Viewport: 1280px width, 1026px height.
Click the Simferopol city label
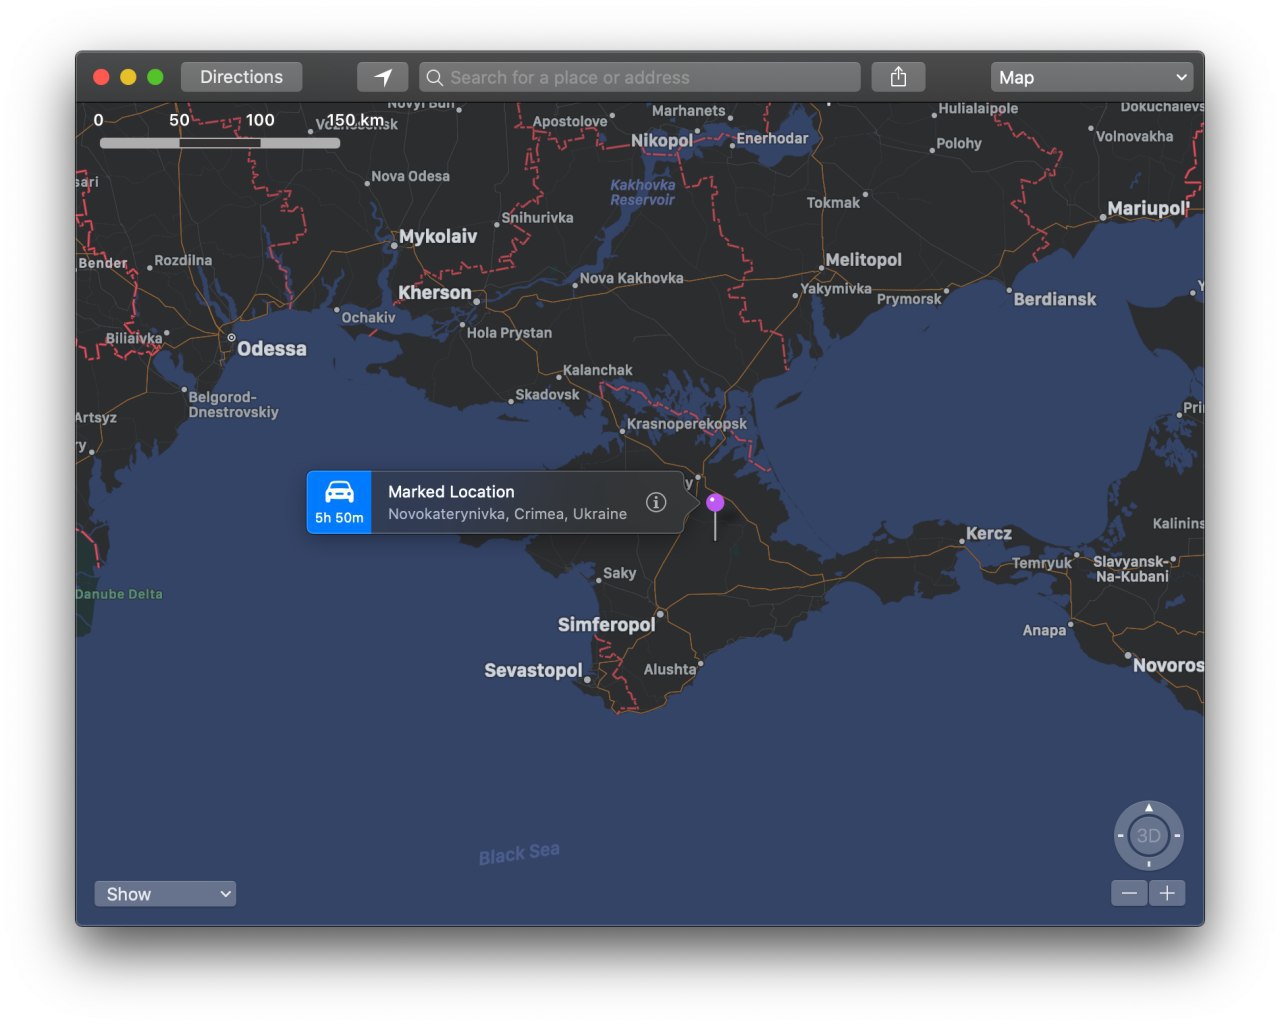point(606,625)
